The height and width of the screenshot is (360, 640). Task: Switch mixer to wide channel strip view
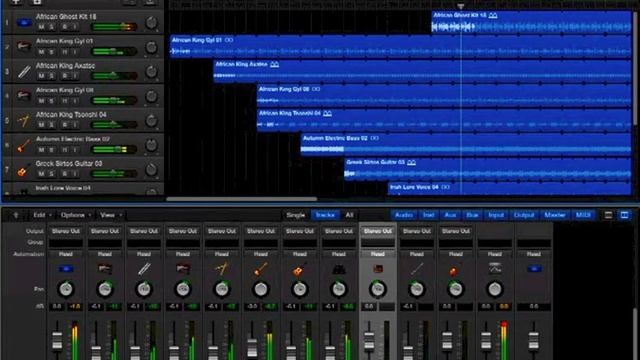click(624, 215)
